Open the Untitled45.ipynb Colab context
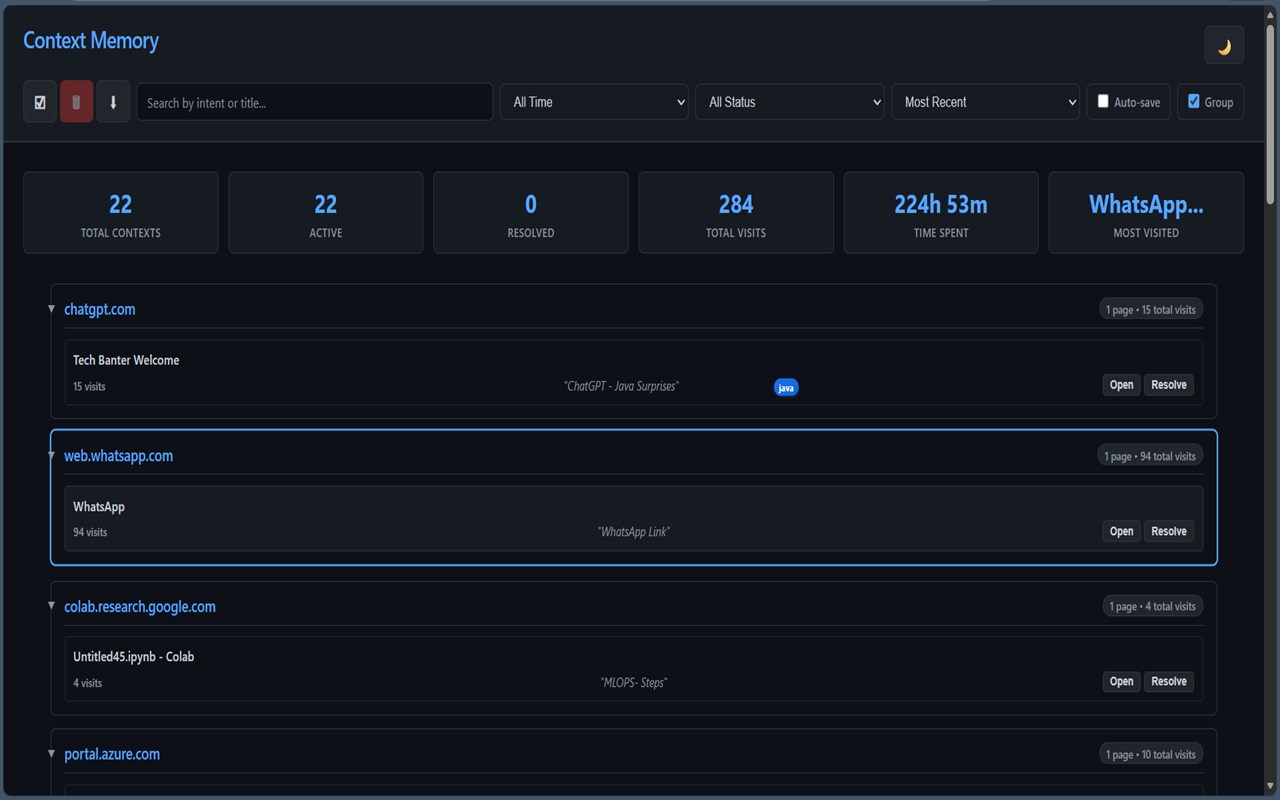1280x800 pixels. tap(1121, 681)
